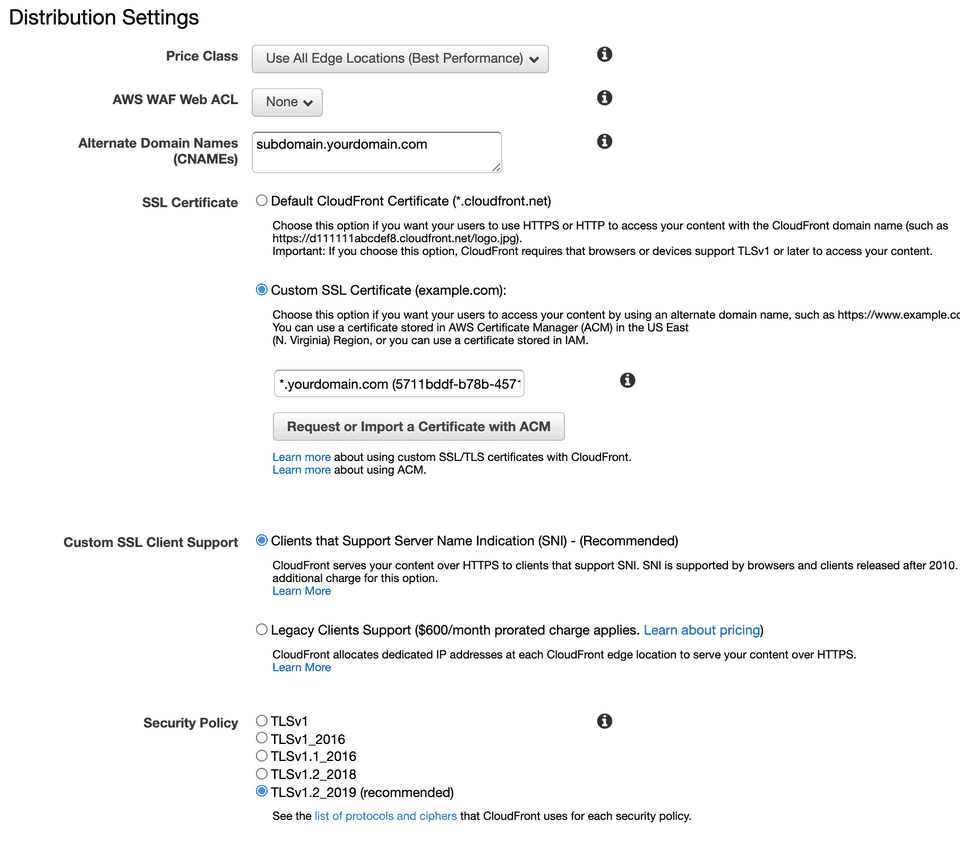This screenshot has width=960, height=855.
Task: Select Custom SSL Certificate radio button
Action: (x=262, y=290)
